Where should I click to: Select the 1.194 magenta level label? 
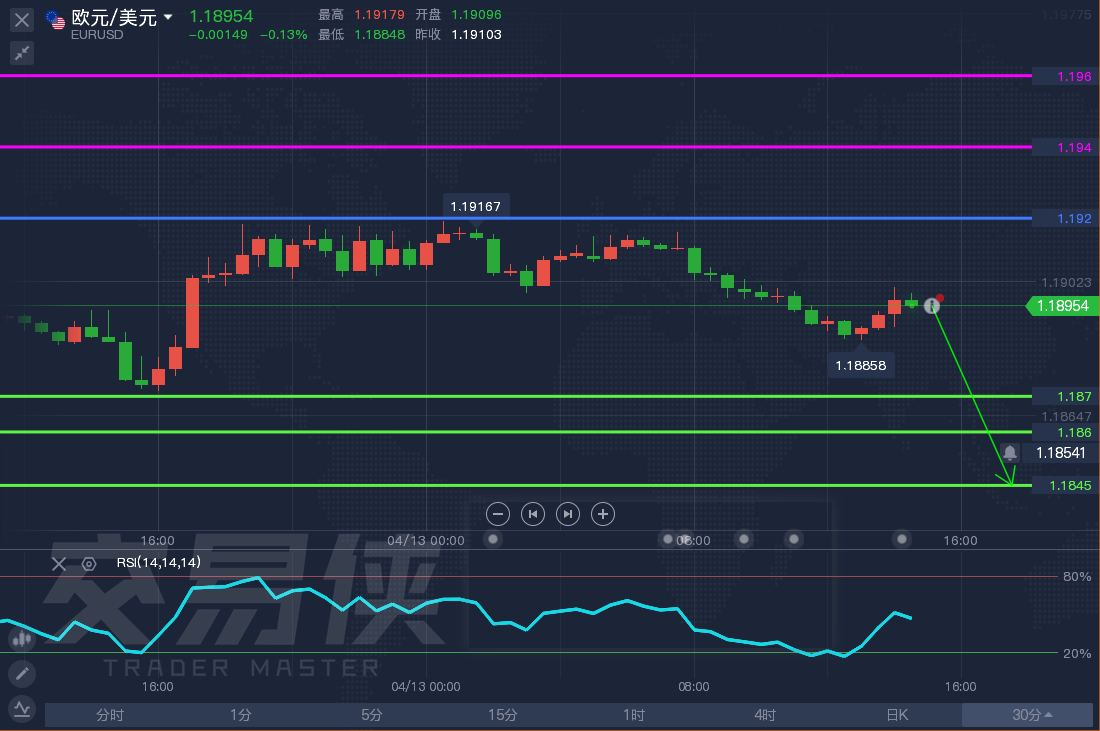pos(1064,147)
